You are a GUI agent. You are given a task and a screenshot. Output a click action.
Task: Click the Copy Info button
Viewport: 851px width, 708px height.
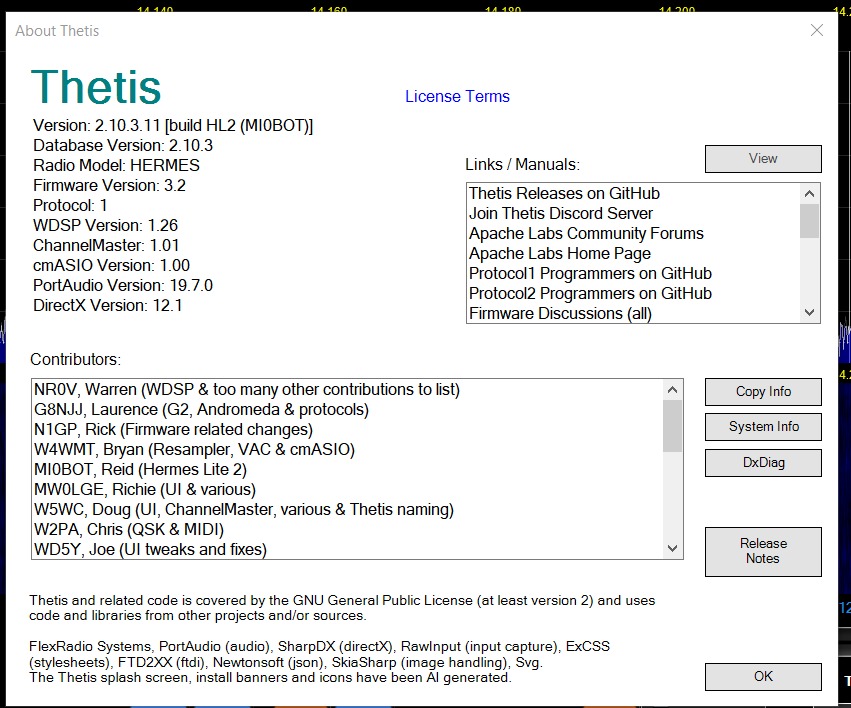point(763,391)
